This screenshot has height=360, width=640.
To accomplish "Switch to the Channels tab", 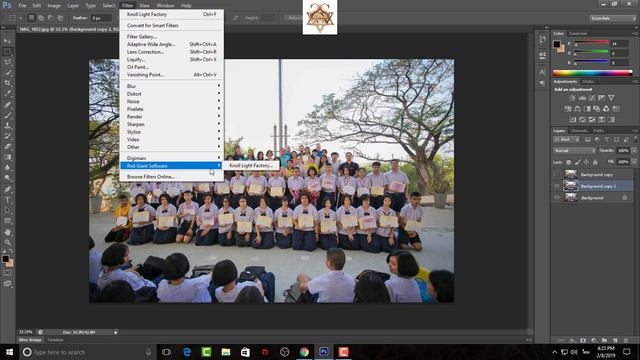I will click(x=579, y=131).
